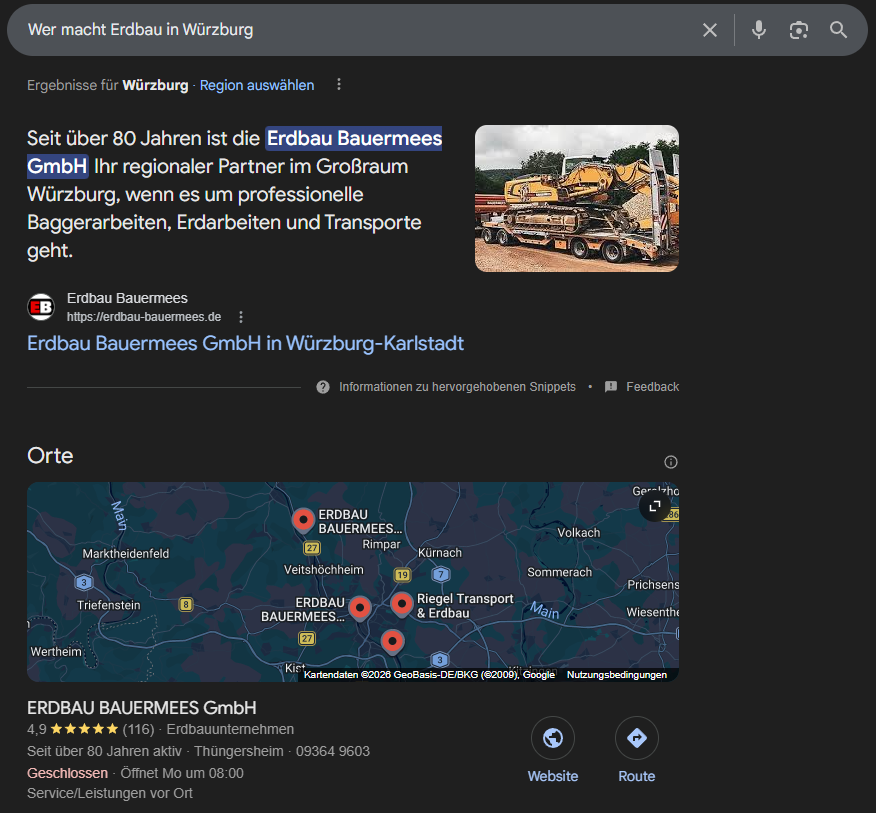Click the excavator truck thumbnail image
Screen dimensions: 876x813
point(576,198)
